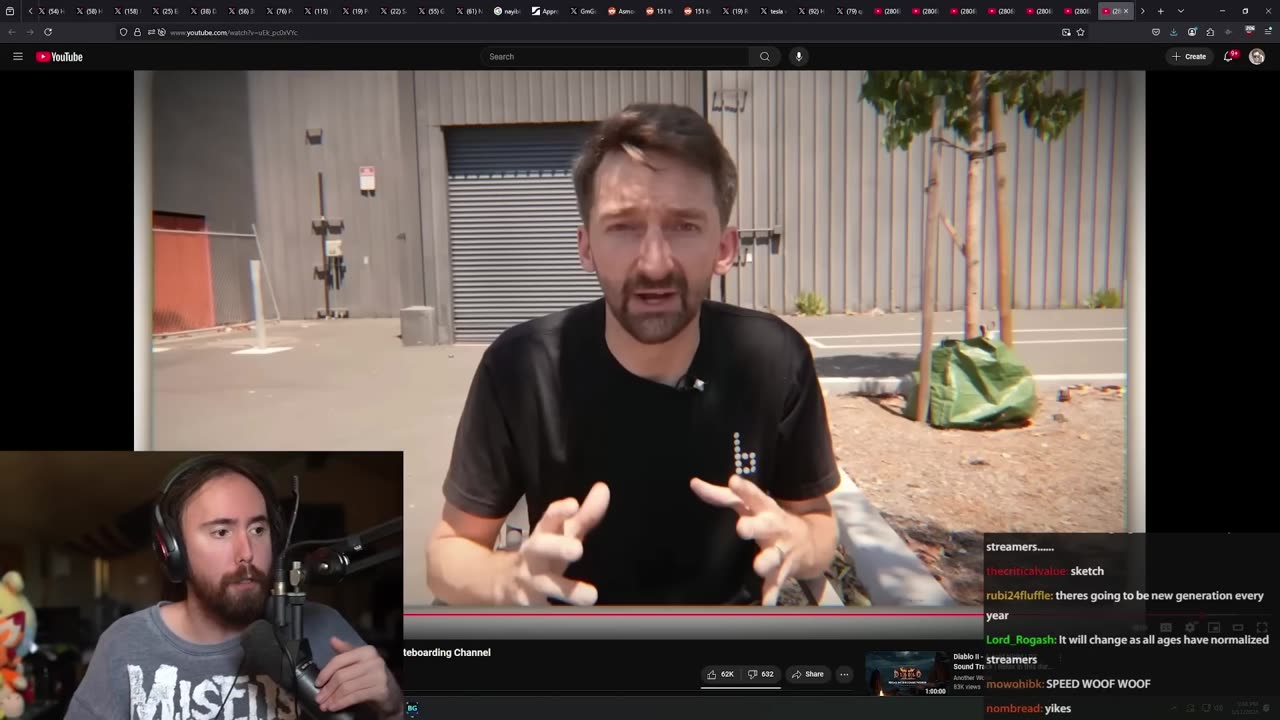Bookmark this page with the star icon
This screenshot has width=1280, height=720.
(1080, 32)
